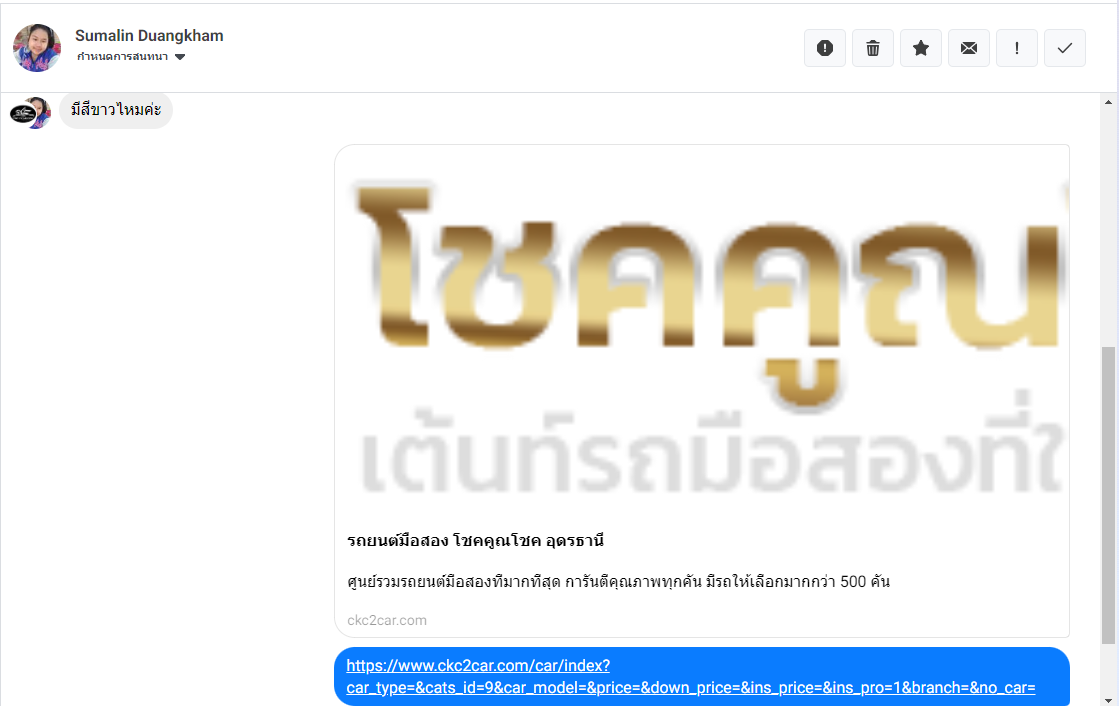Star this conversation as follow-up

[x=921, y=48]
